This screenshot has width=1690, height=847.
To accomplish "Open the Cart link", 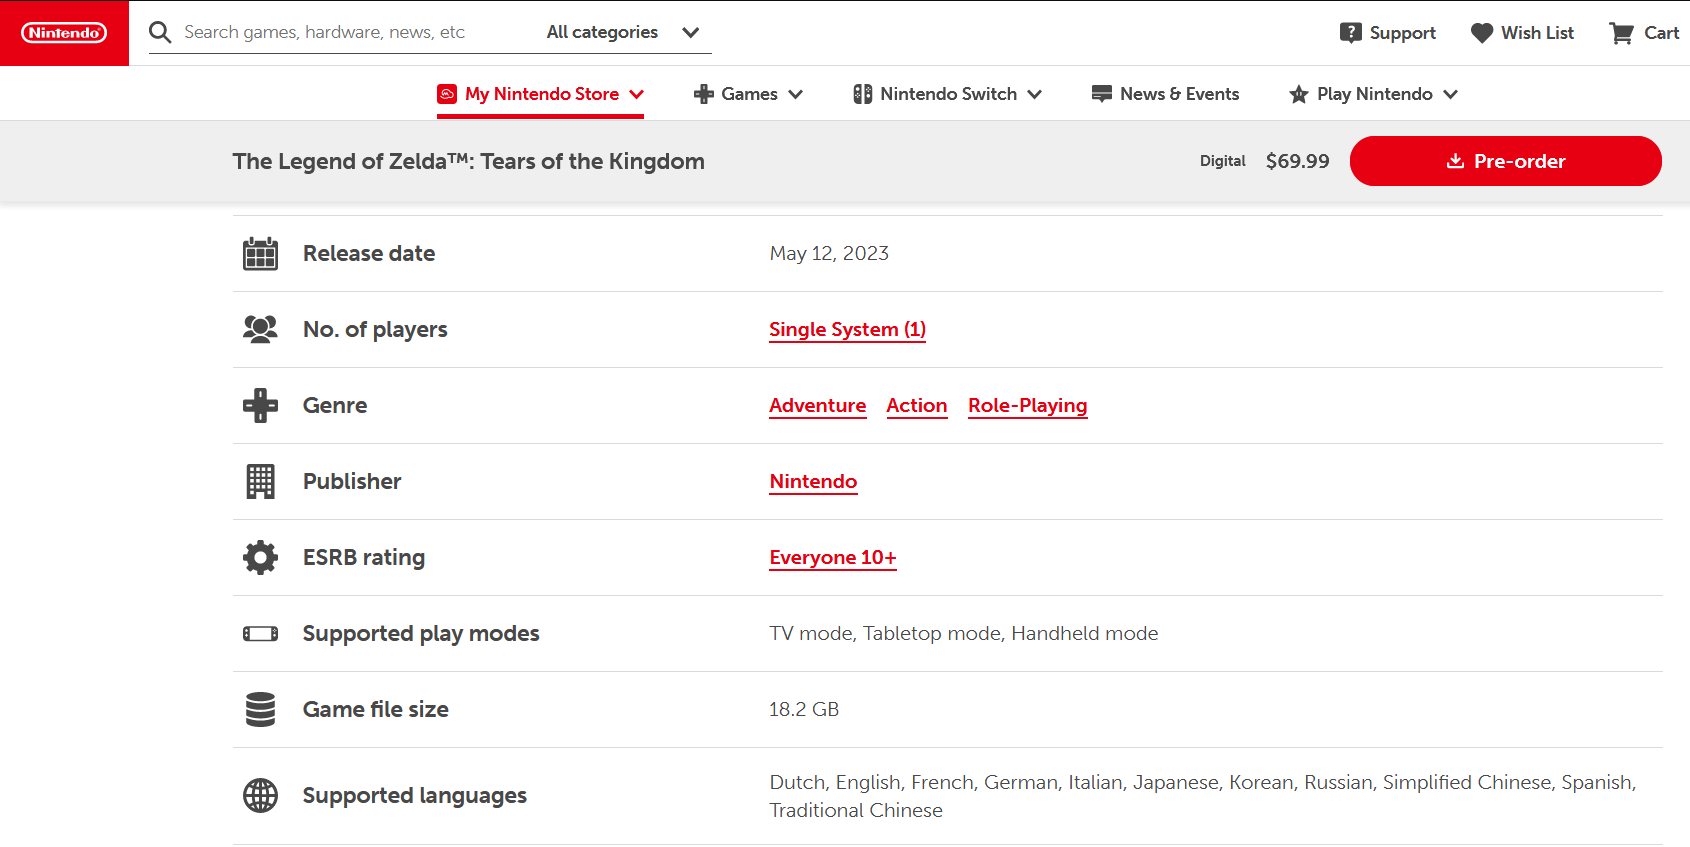I will coord(1644,33).
